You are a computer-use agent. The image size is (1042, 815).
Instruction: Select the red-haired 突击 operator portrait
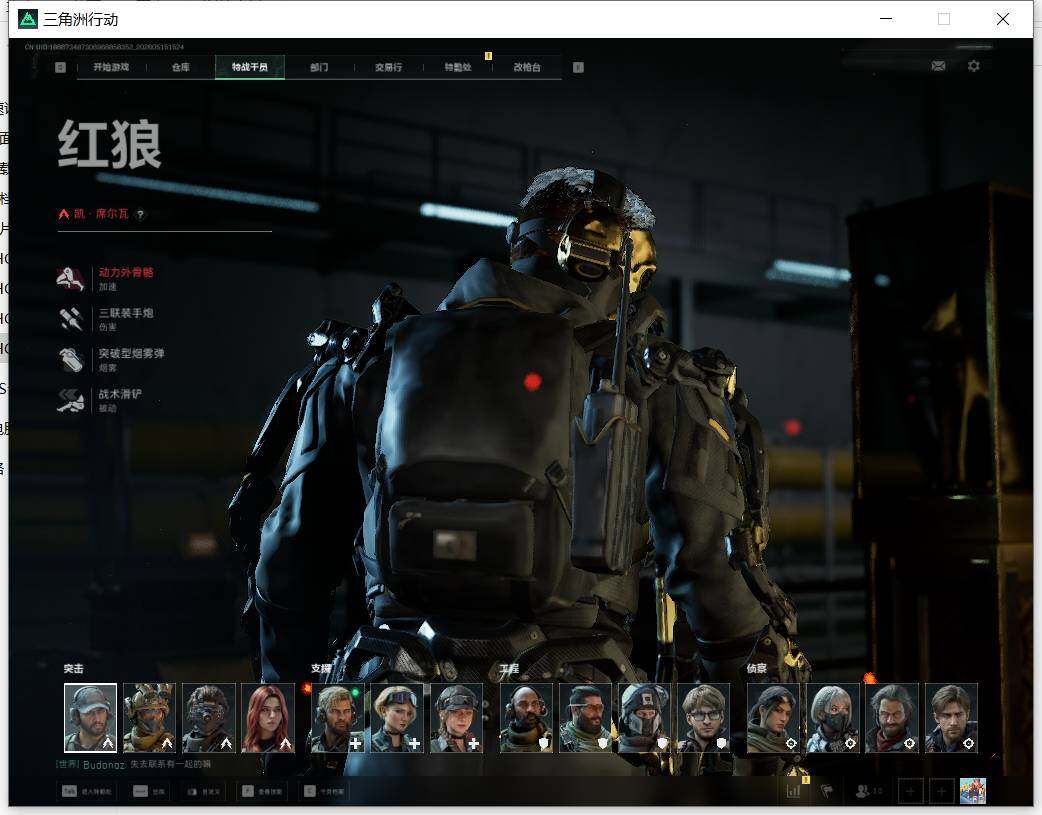(268, 718)
